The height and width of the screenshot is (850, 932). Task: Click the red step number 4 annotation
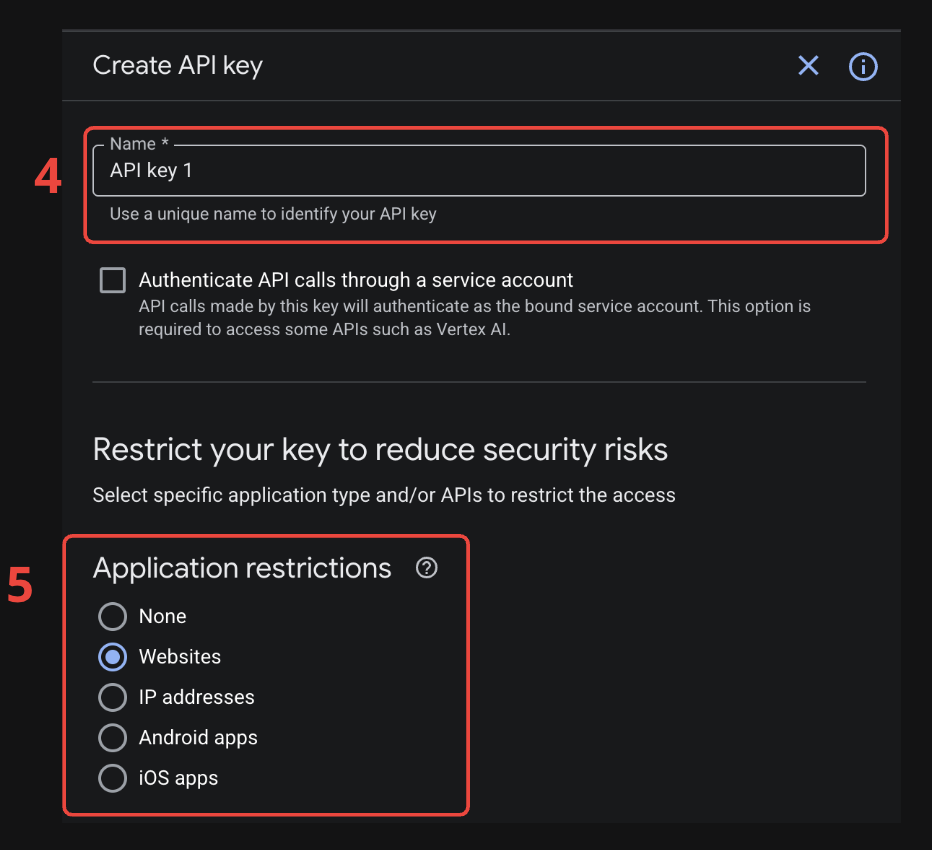(x=47, y=177)
